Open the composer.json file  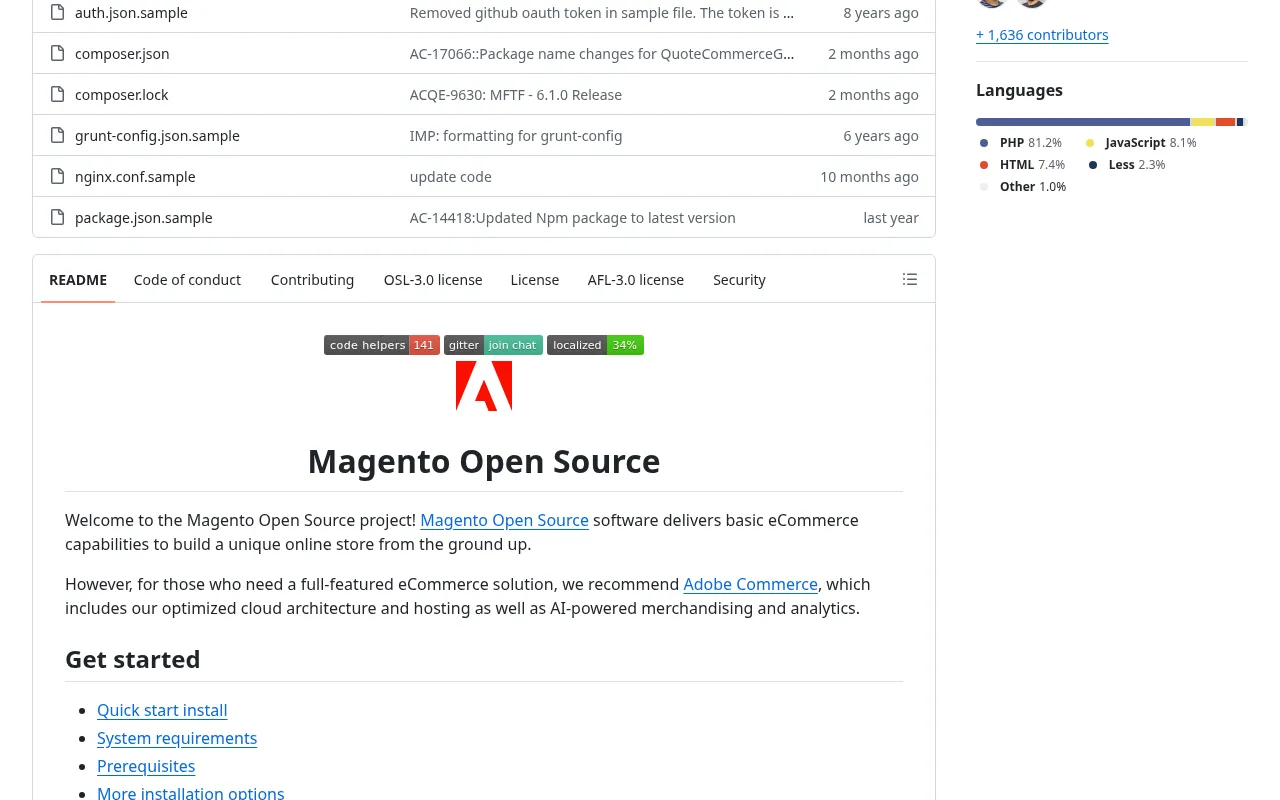(122, 54)
